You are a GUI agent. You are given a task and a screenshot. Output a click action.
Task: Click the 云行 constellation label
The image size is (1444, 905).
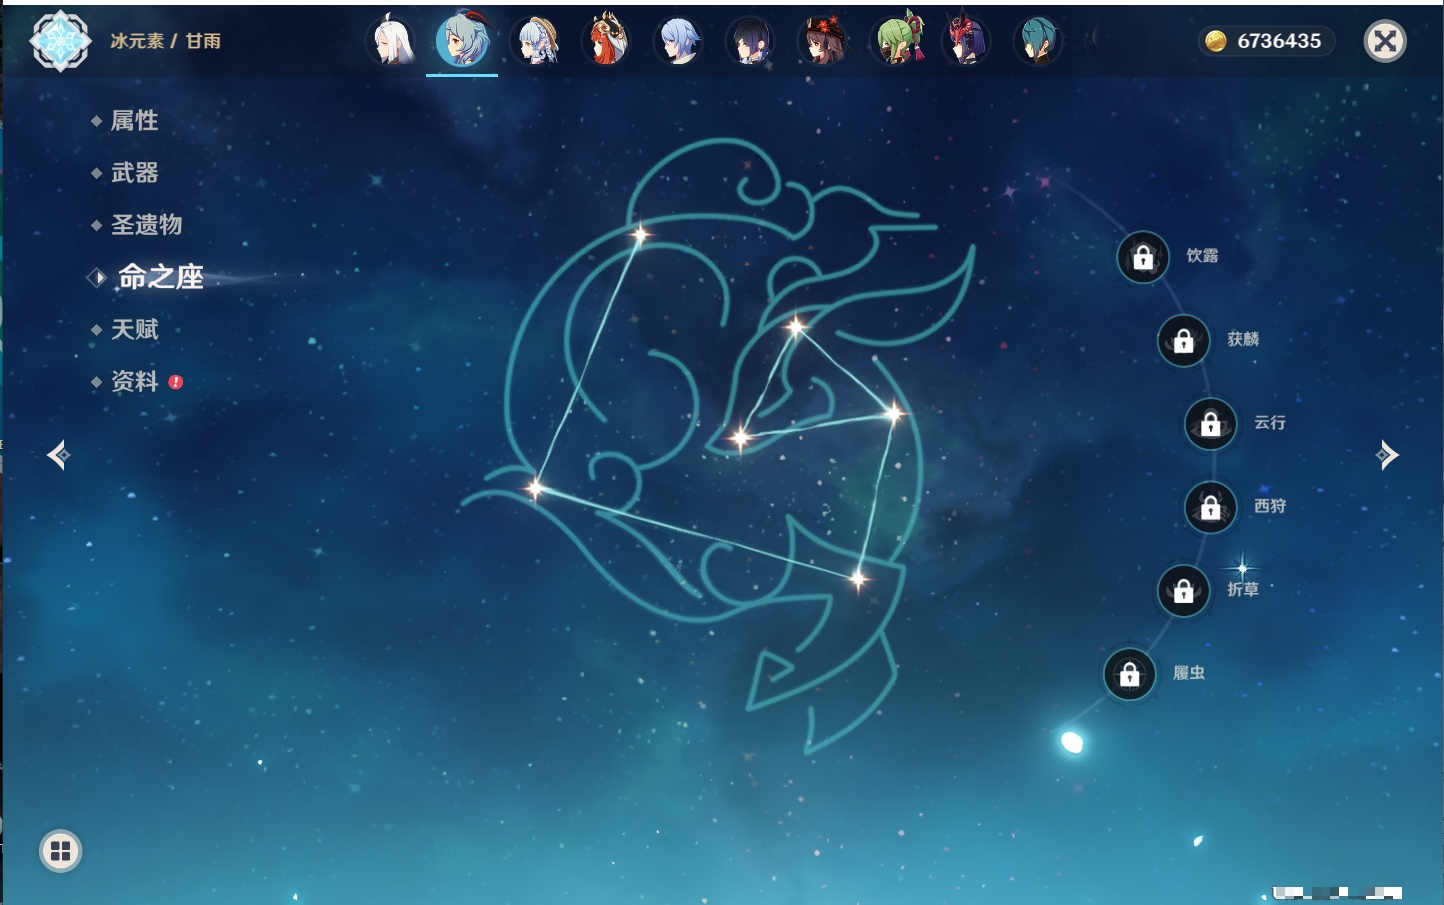coord(1270,423)
